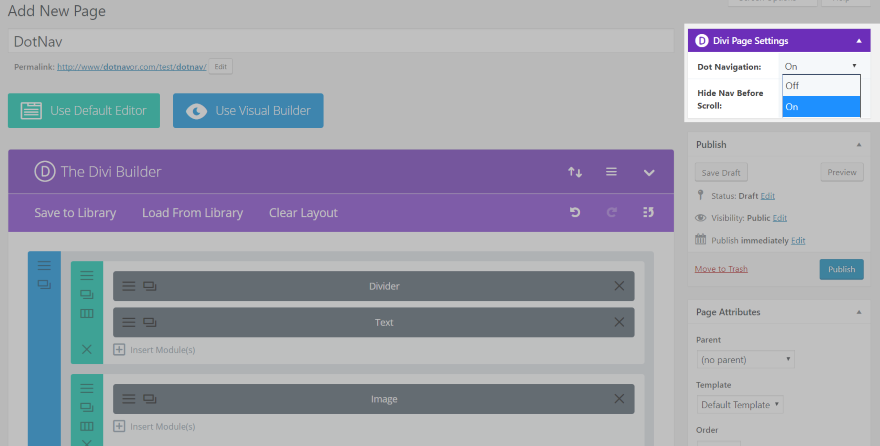Open the Parent page dropdown
This screenshot has height=446, width=880.
point(746,360)
